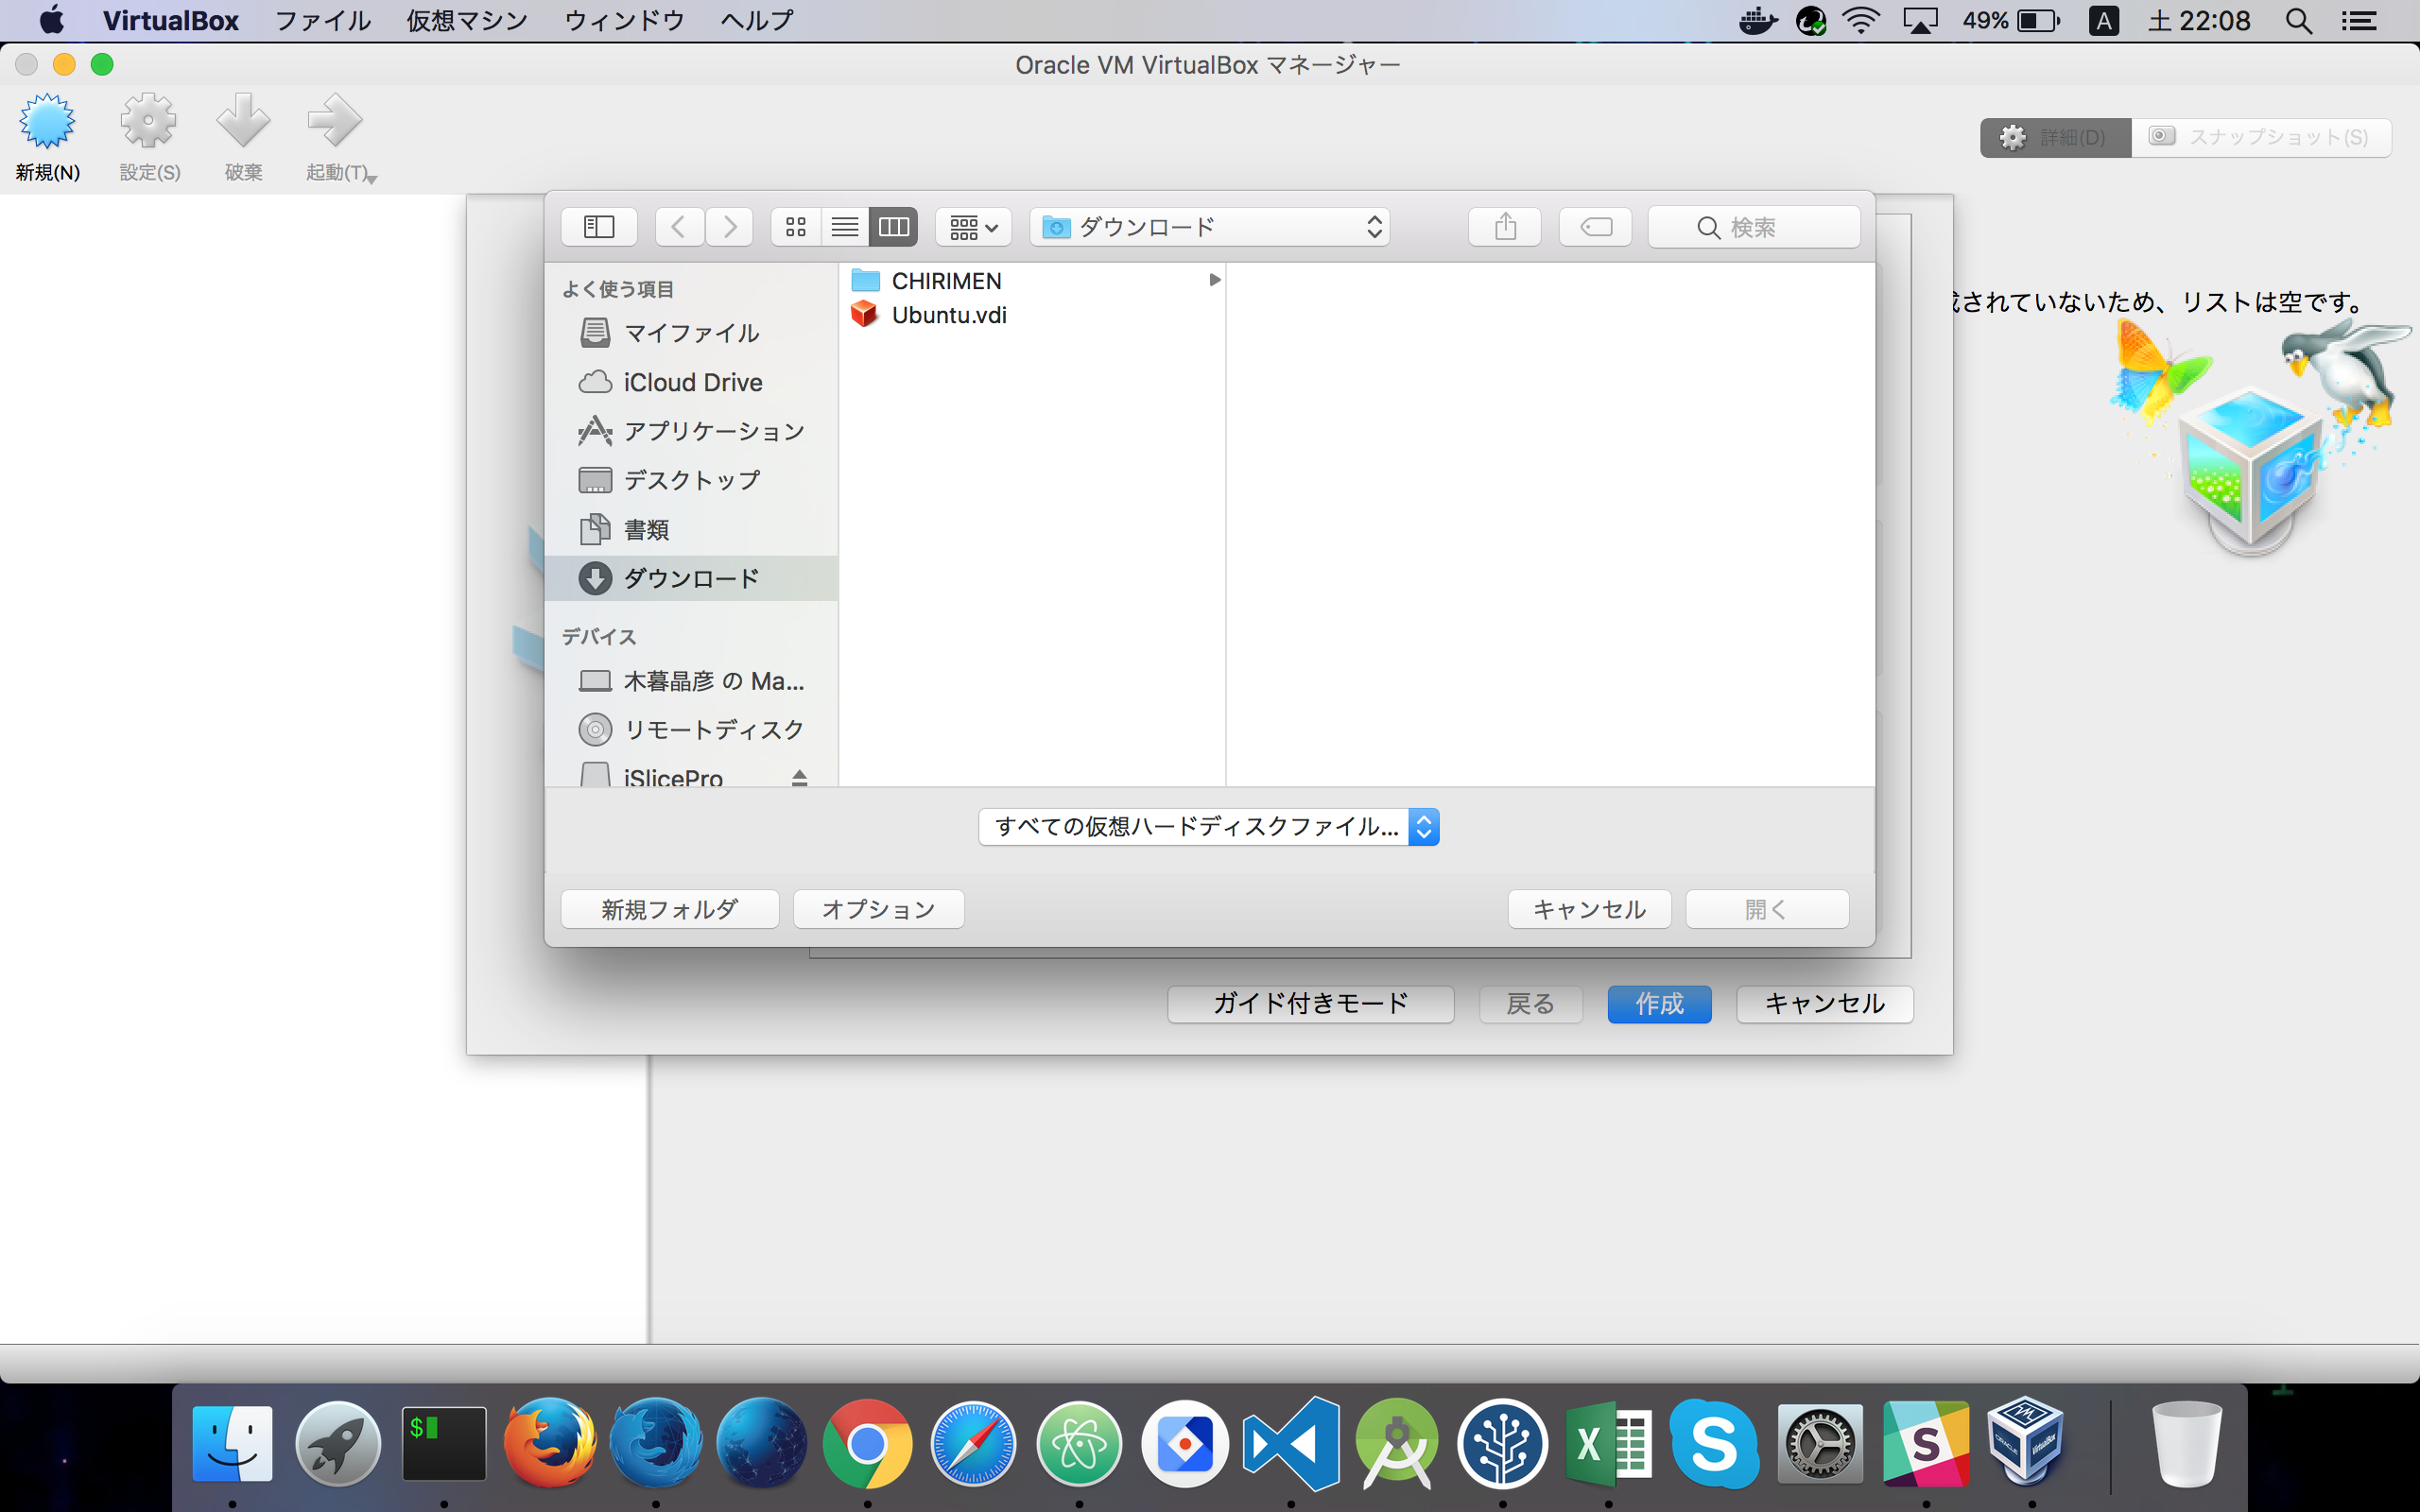The height and width of the screenshot is (1512, 2420).
Task: Open the ファイル menu
Action: (x=322, y=20)
